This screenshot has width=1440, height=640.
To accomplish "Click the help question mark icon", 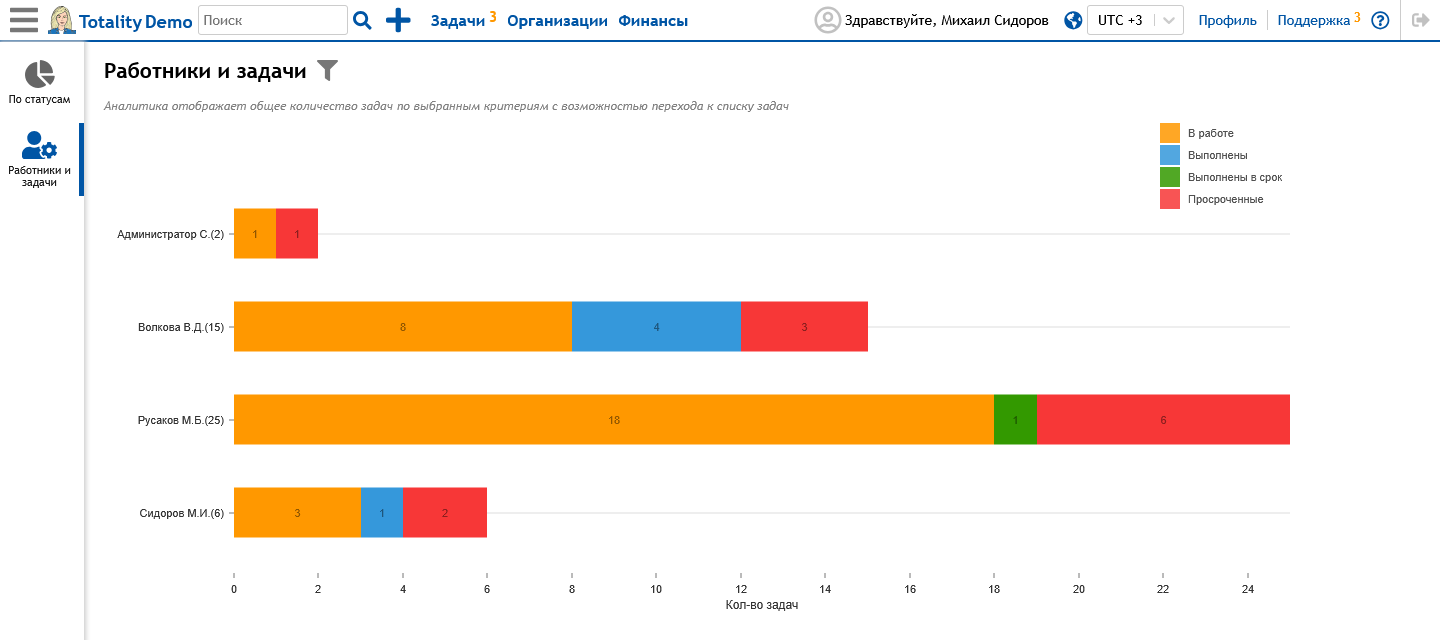I will pyautogui.click(x=1380, y=20).
